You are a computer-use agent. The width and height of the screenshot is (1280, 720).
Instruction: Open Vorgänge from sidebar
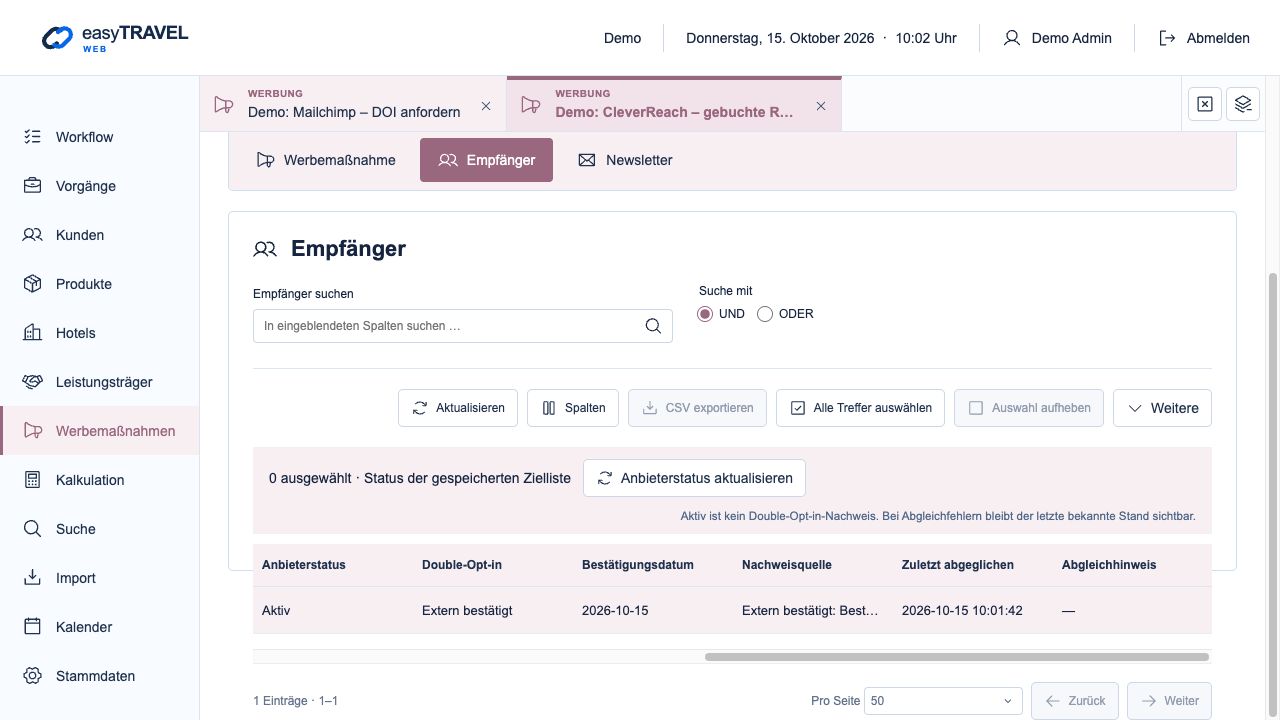[100, 186]
